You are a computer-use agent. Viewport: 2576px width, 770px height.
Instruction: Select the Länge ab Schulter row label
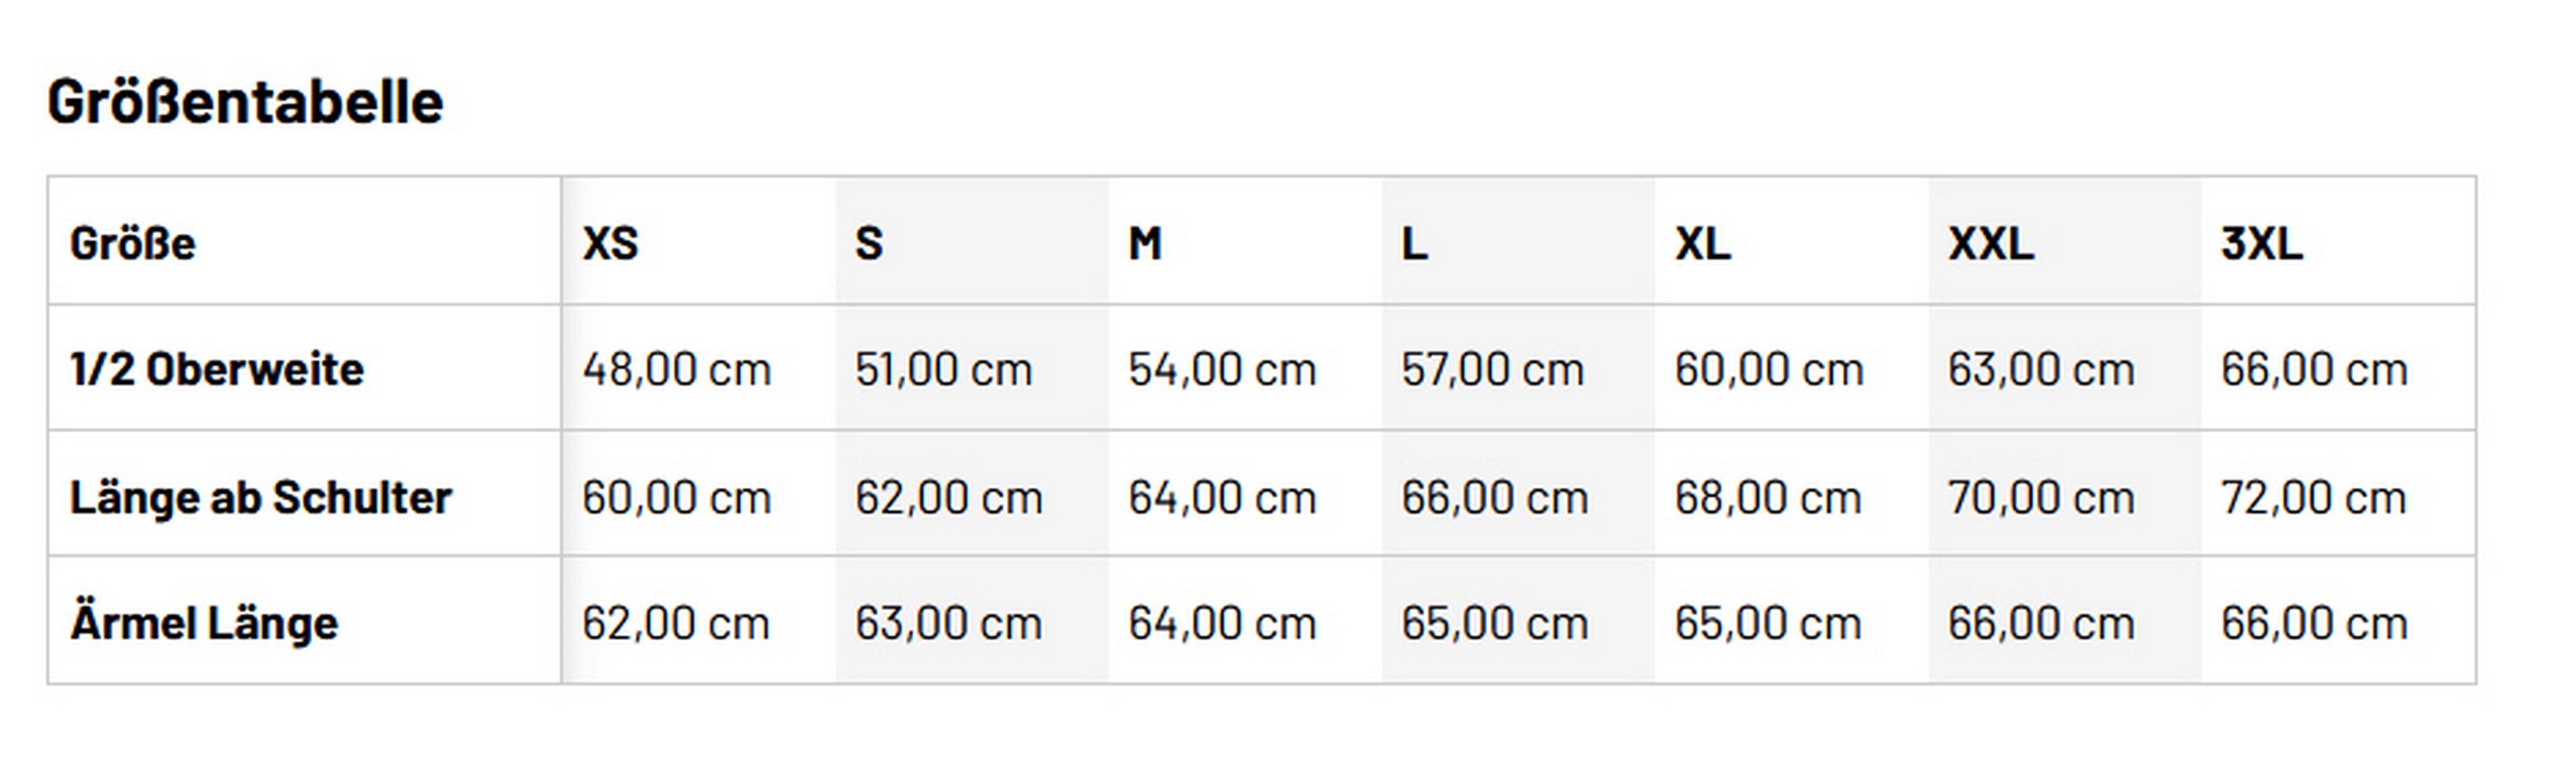[x=261, y=497]
